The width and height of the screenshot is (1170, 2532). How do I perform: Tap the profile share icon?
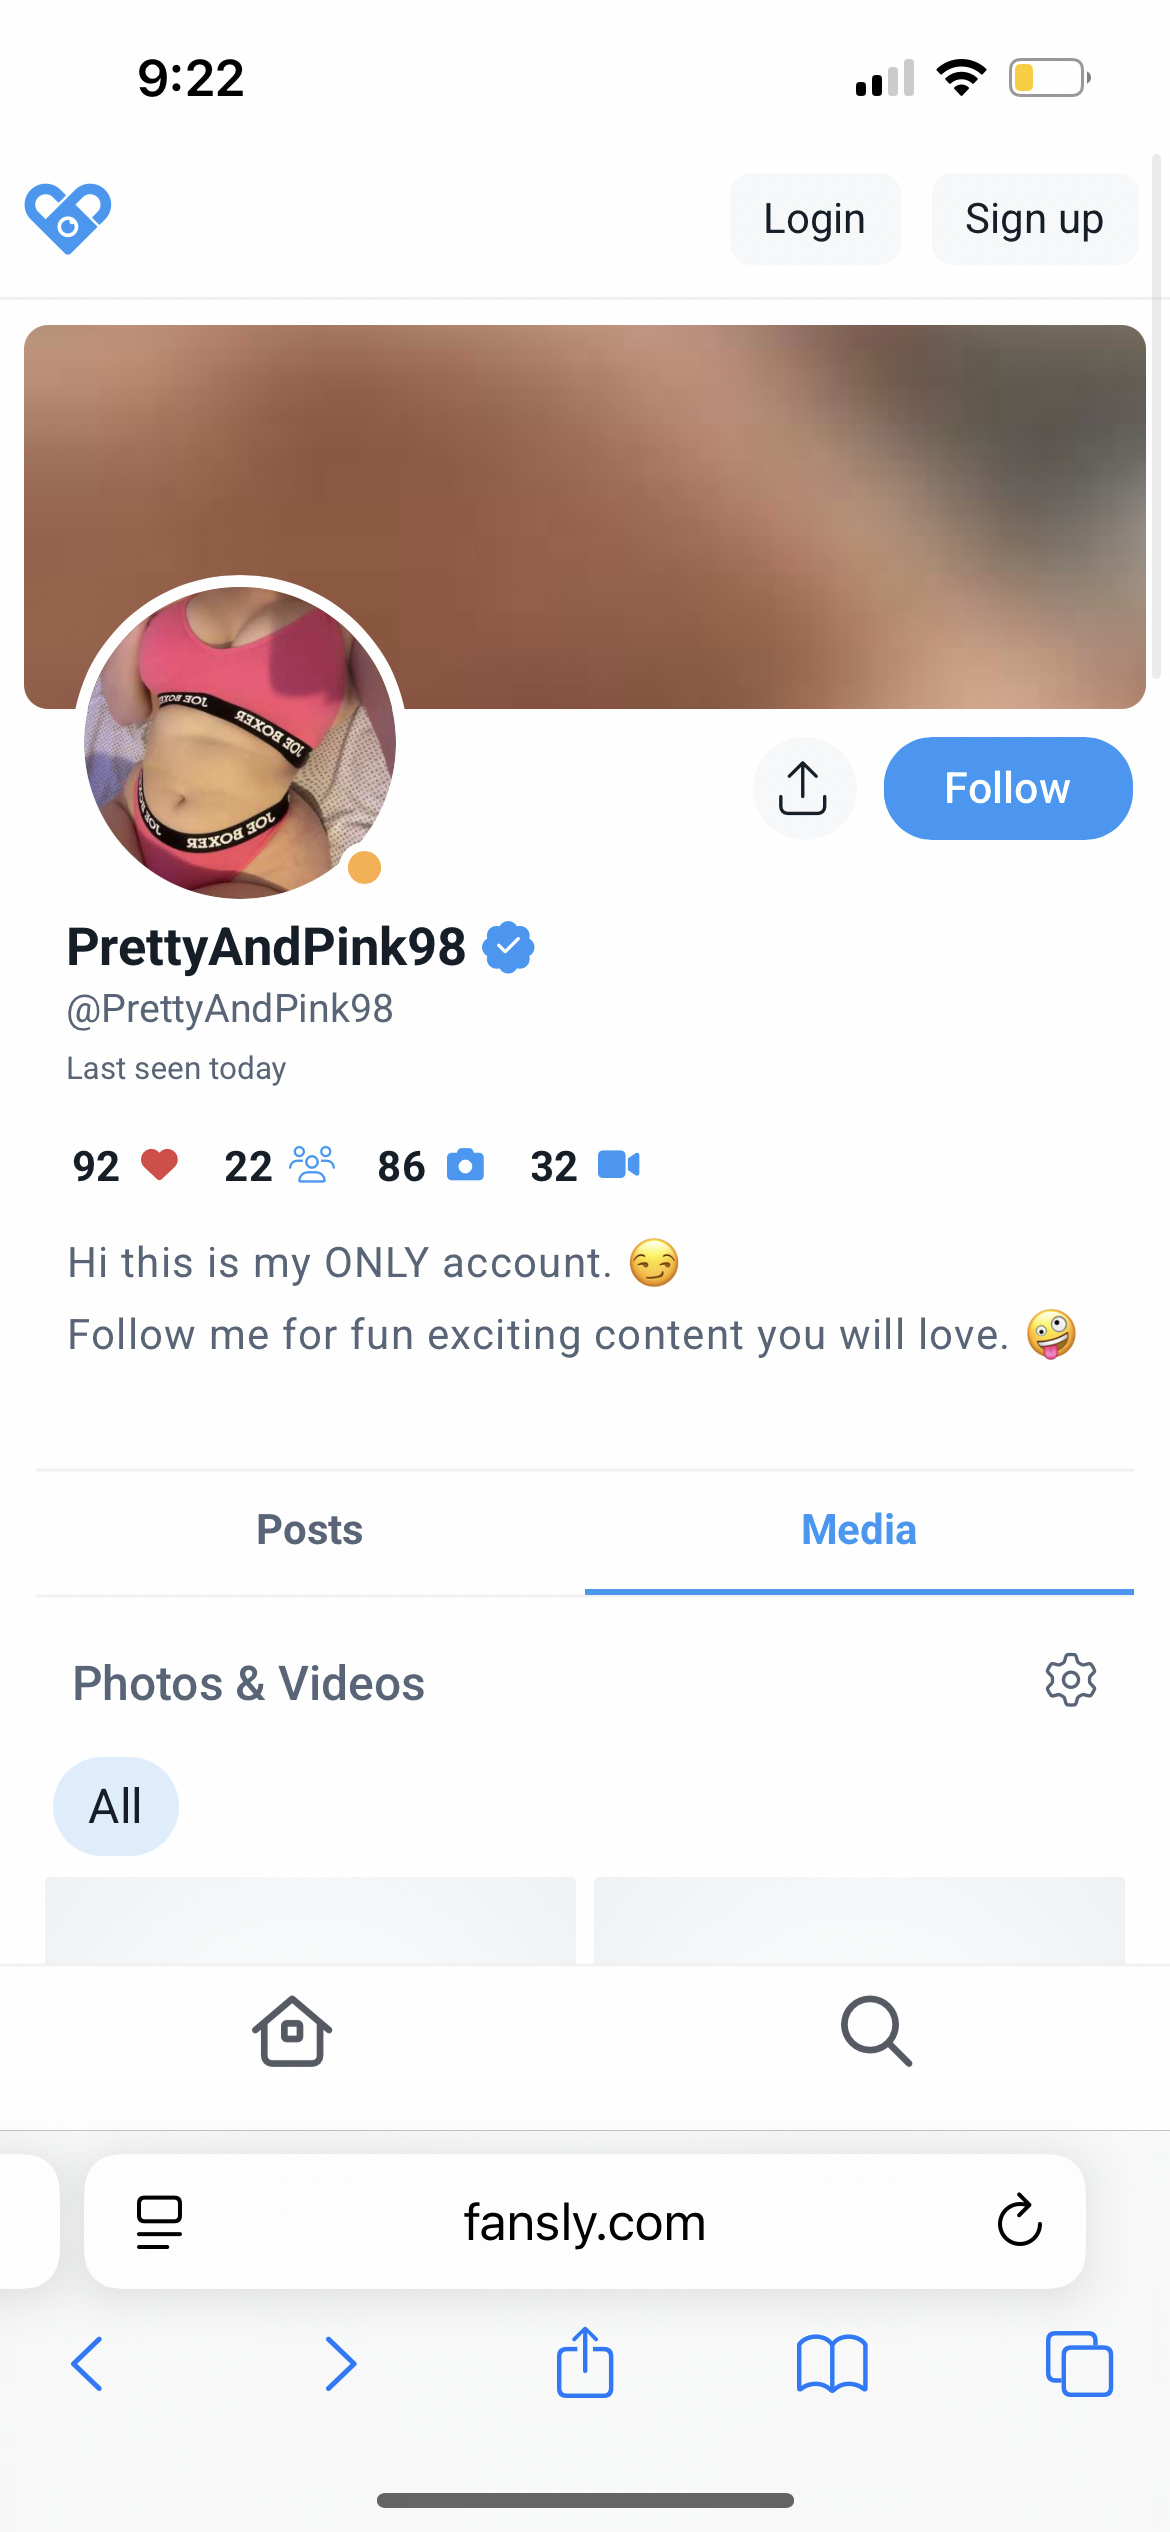tap(804, 788)
